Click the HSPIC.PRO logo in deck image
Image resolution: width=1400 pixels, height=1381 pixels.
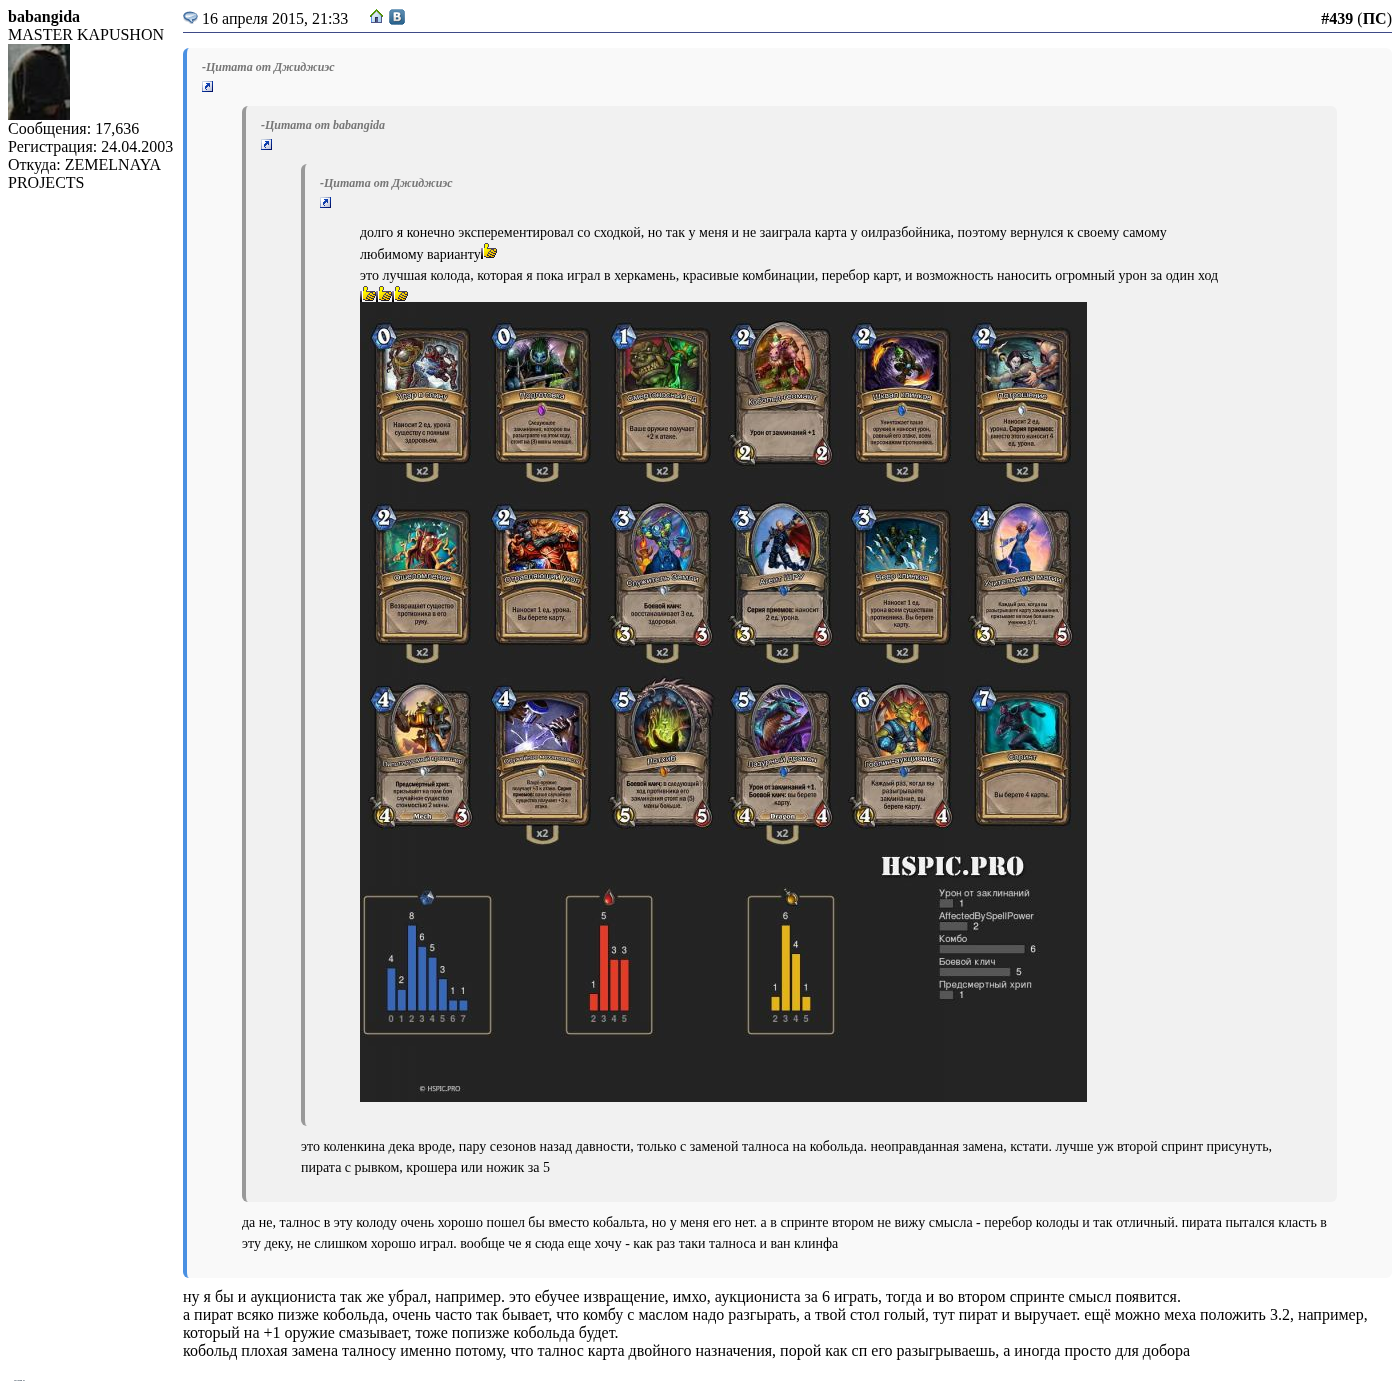tap(952, 866)
